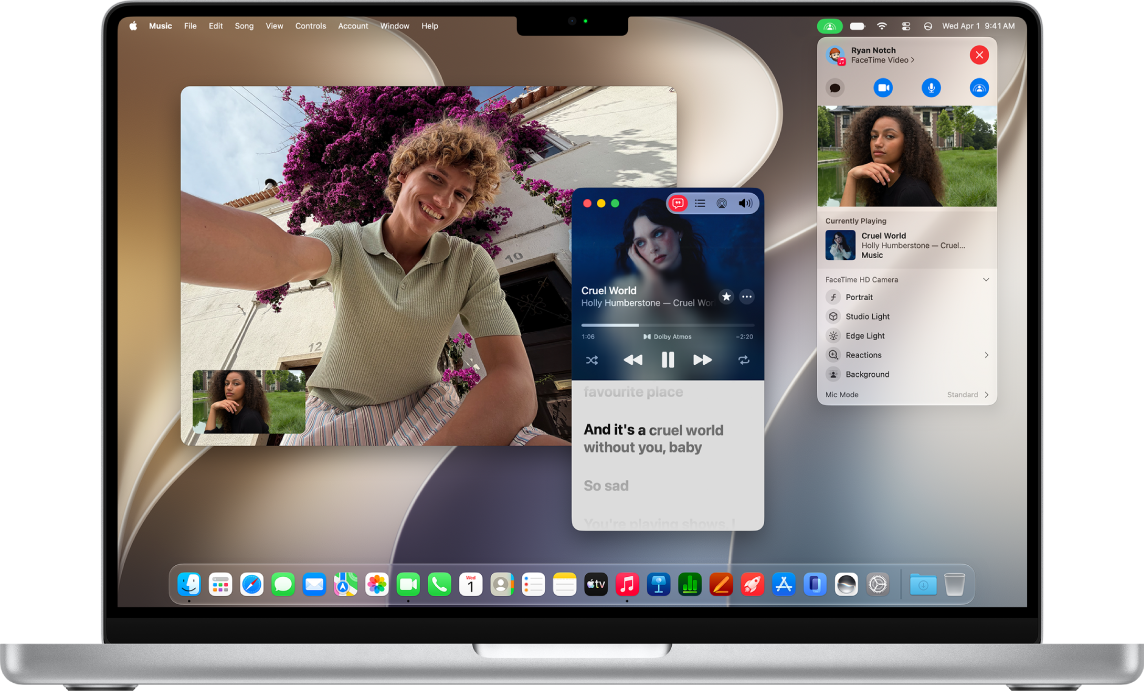Open Control Center from menu bar
Screen dimensions: 1144x692
point(905,26)
